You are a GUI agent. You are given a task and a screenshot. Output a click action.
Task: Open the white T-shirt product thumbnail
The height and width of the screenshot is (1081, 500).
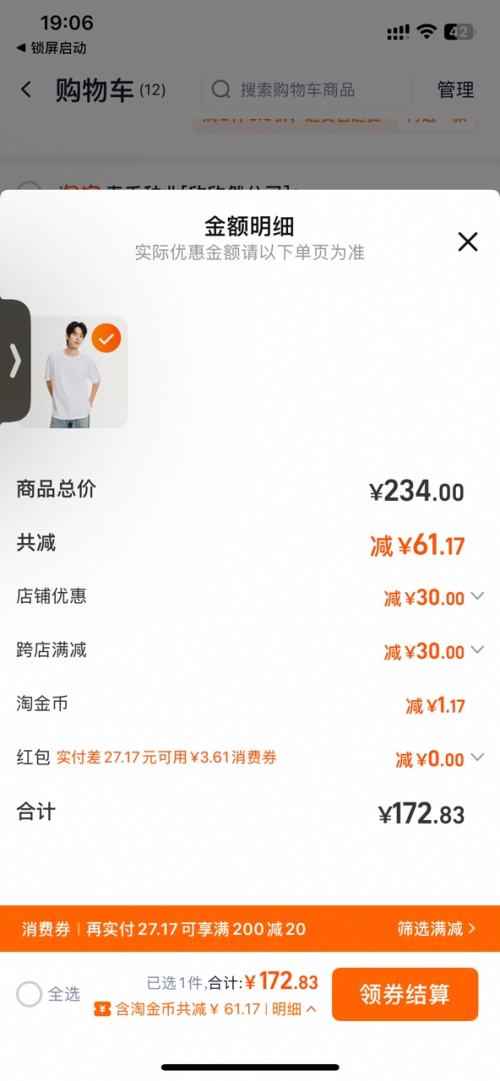coord(72,373)
